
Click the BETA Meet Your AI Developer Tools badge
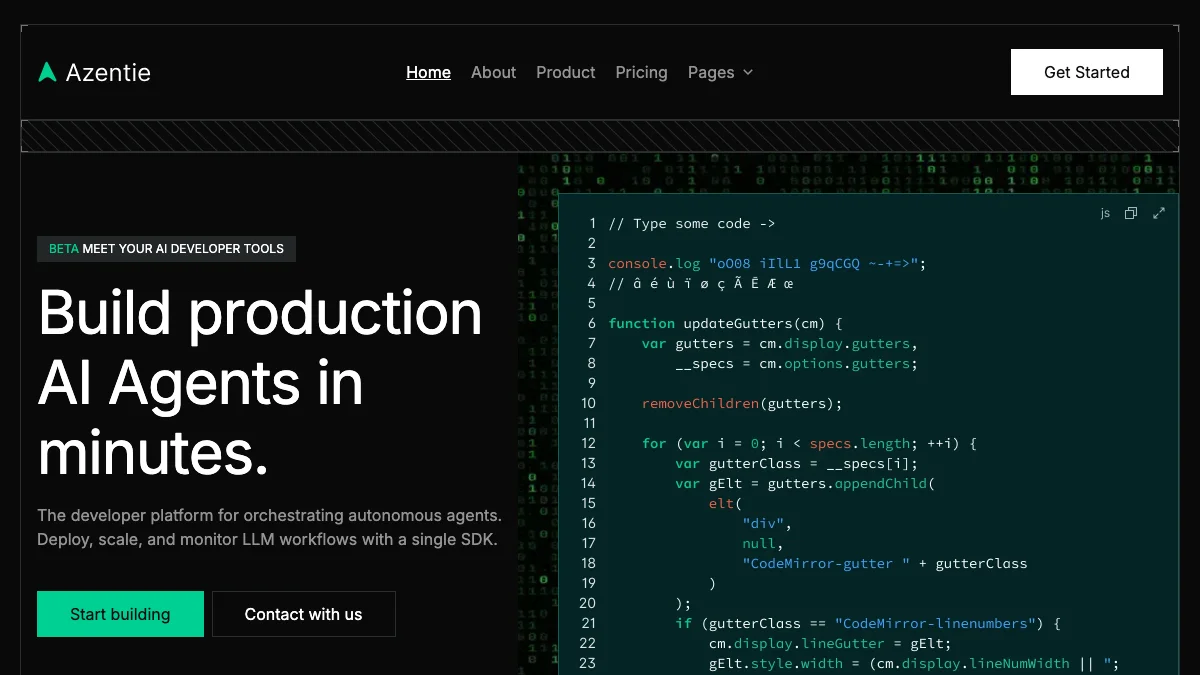(x=166, y=248)
